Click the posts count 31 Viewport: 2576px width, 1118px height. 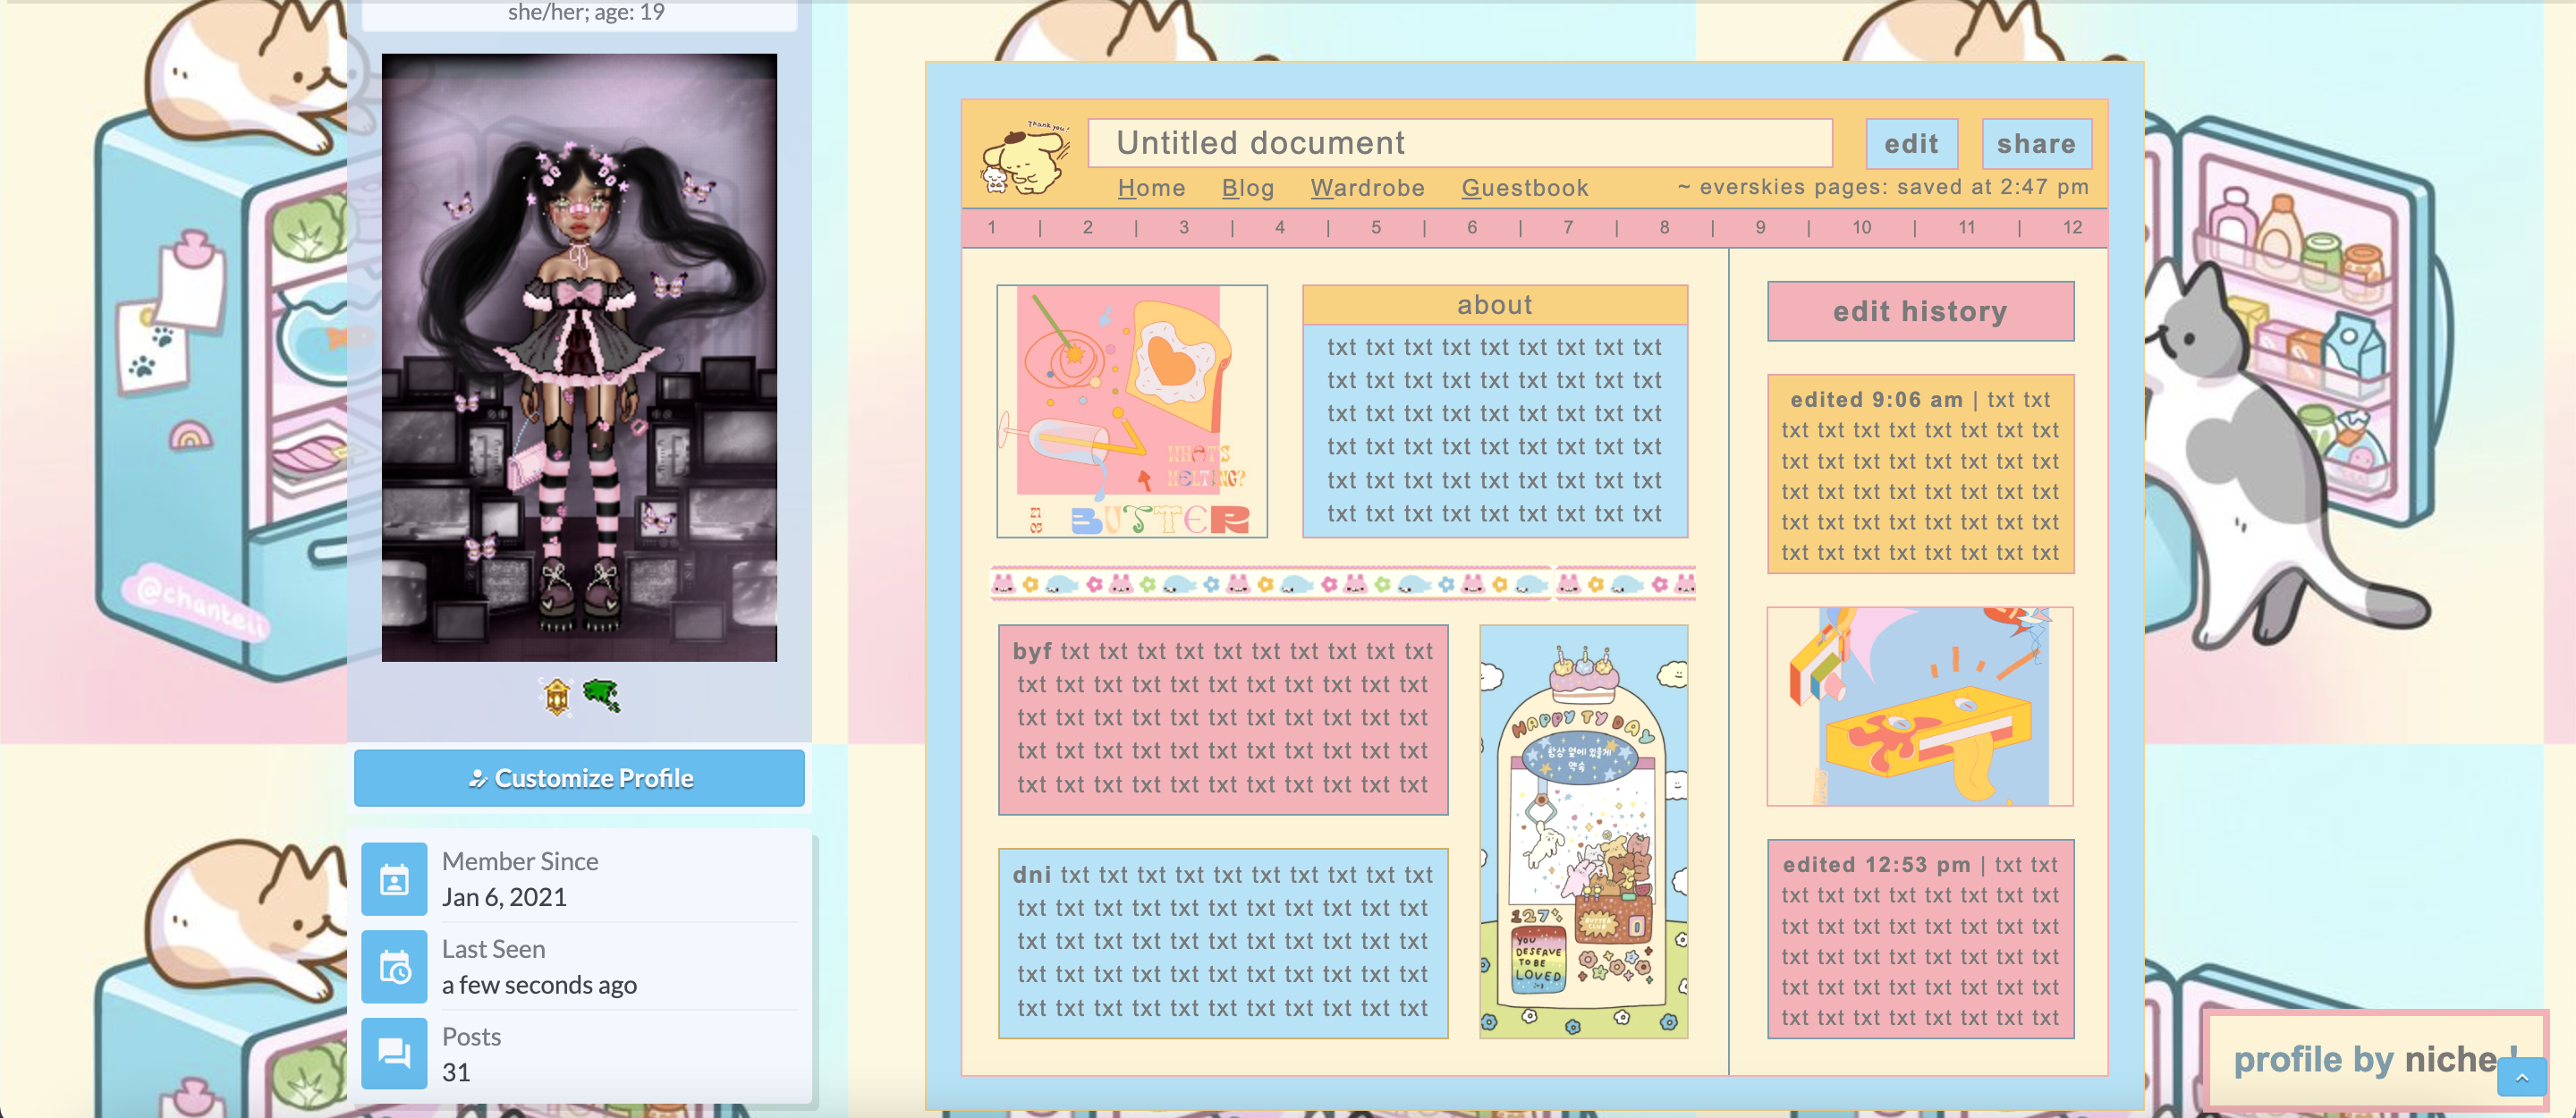click(x=456, y=1072)
